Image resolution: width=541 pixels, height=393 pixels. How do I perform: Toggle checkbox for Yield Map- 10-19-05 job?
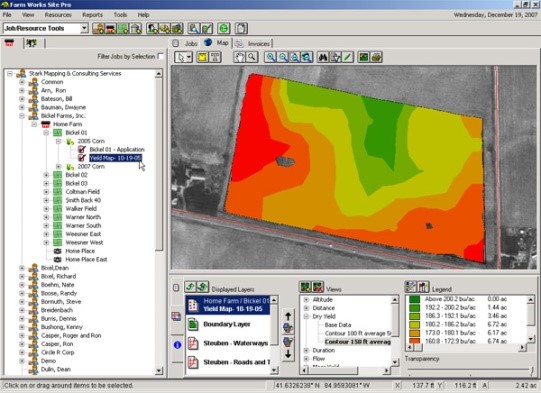[82, 158]
